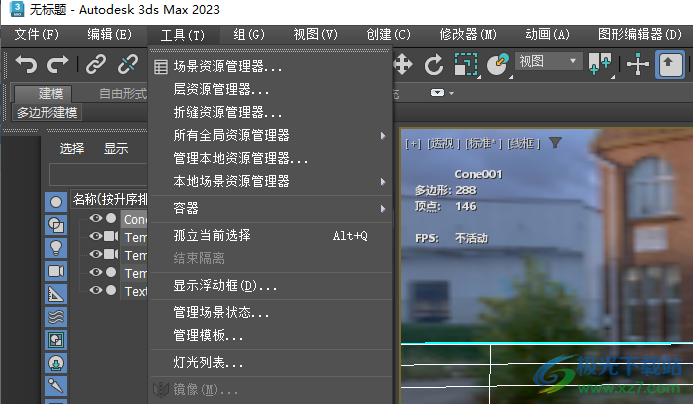
Task: Click the space warps filter wave icon
Action: [56, 317]
